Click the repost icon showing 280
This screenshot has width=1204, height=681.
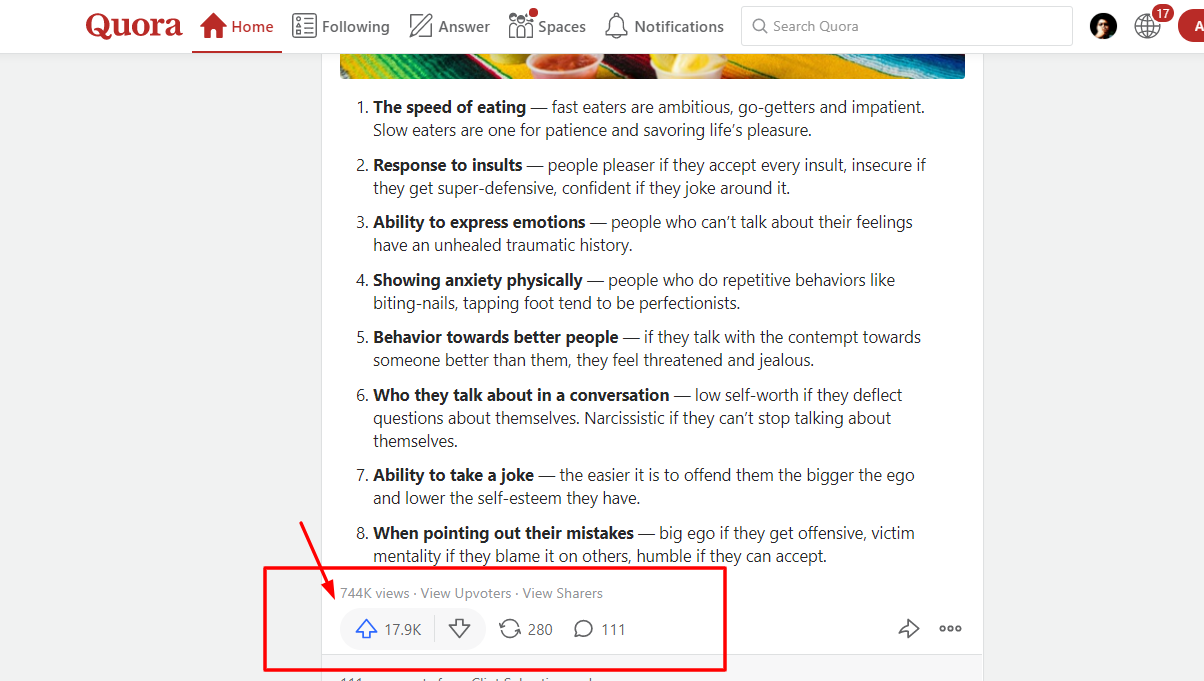[x=510, y=628]
